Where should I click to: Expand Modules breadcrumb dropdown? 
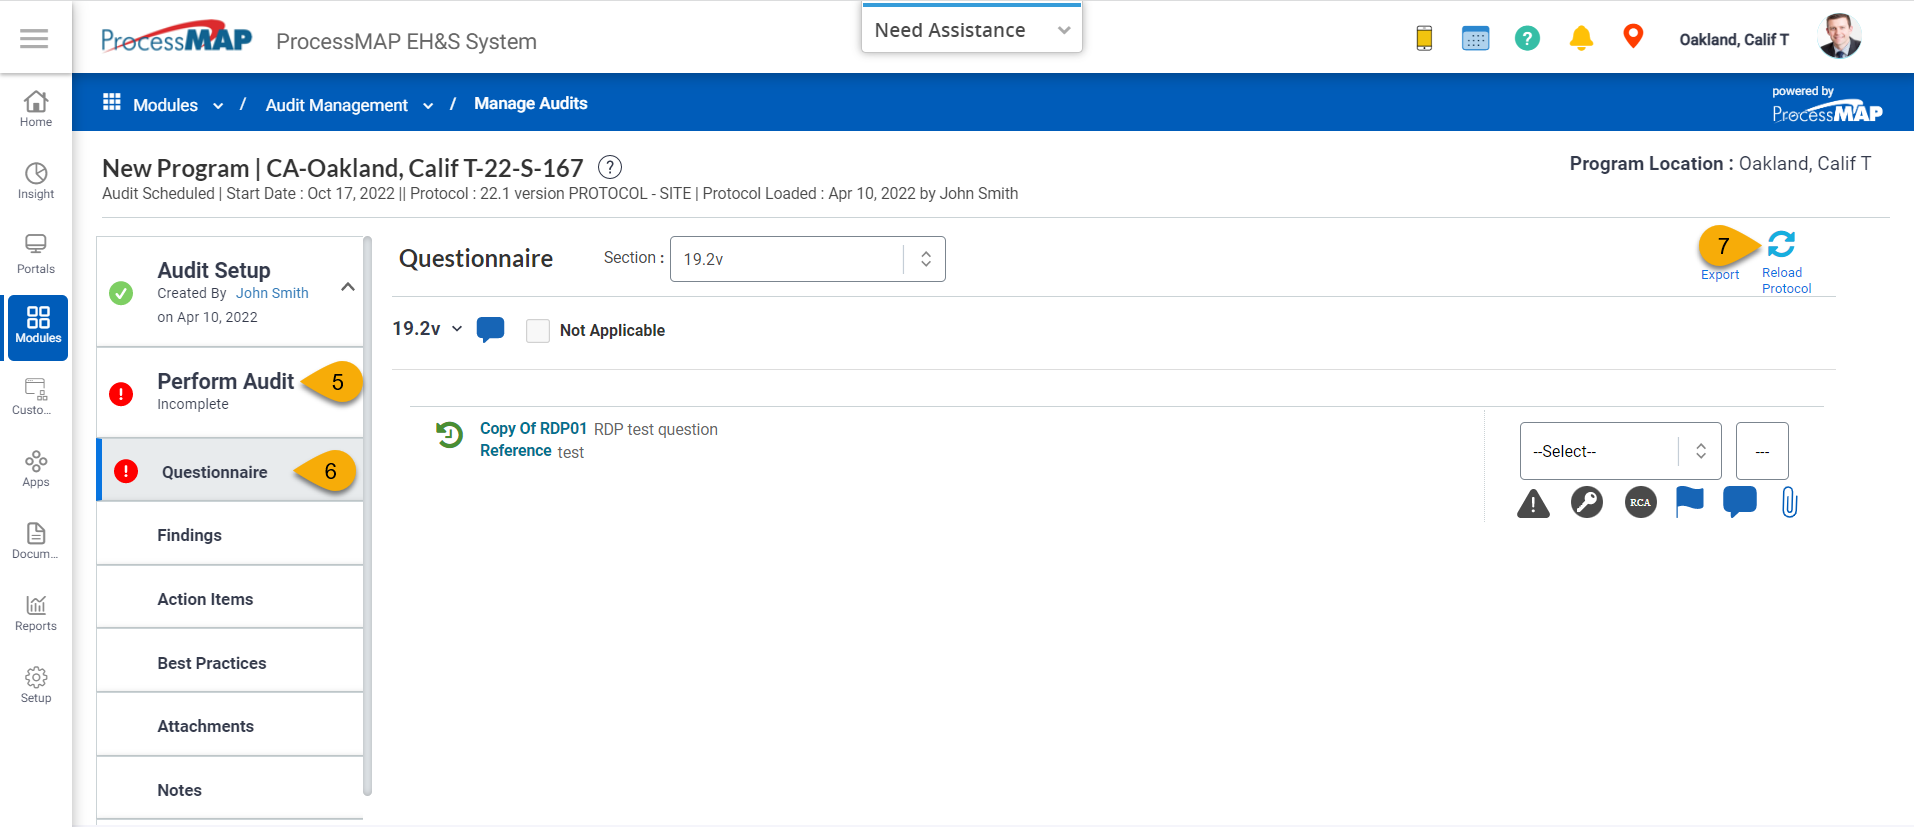(218, 106)
